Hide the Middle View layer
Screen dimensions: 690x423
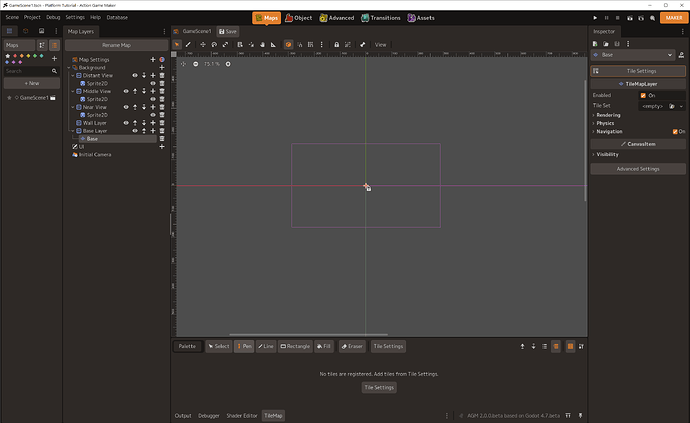[126, 91]
